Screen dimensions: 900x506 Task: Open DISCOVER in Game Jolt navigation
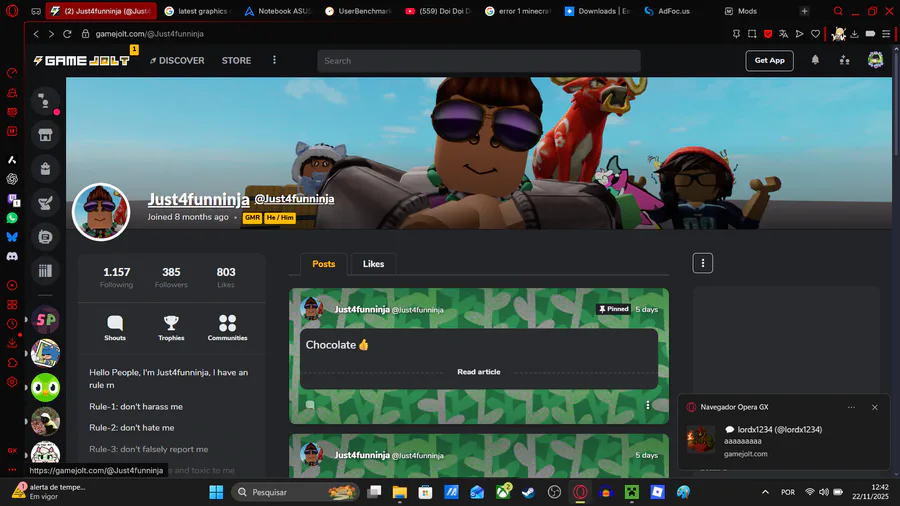point(177,60)
